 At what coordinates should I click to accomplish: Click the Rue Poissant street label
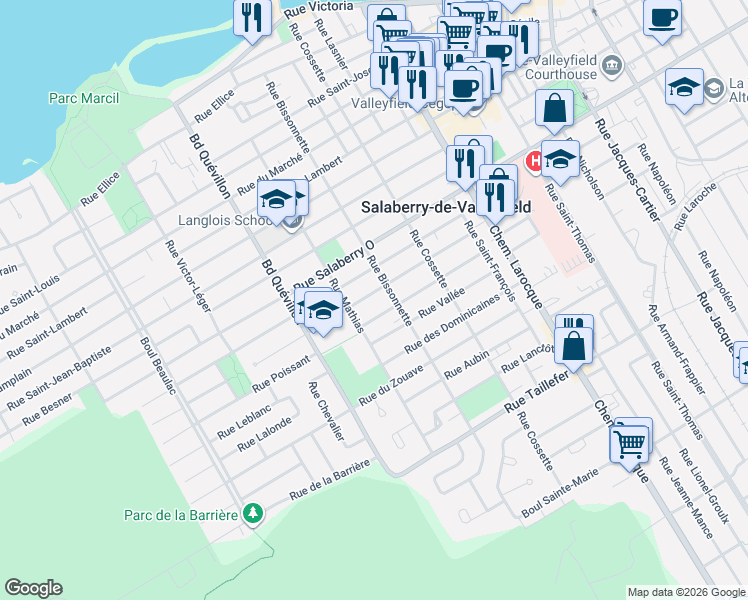pos(281,374)
